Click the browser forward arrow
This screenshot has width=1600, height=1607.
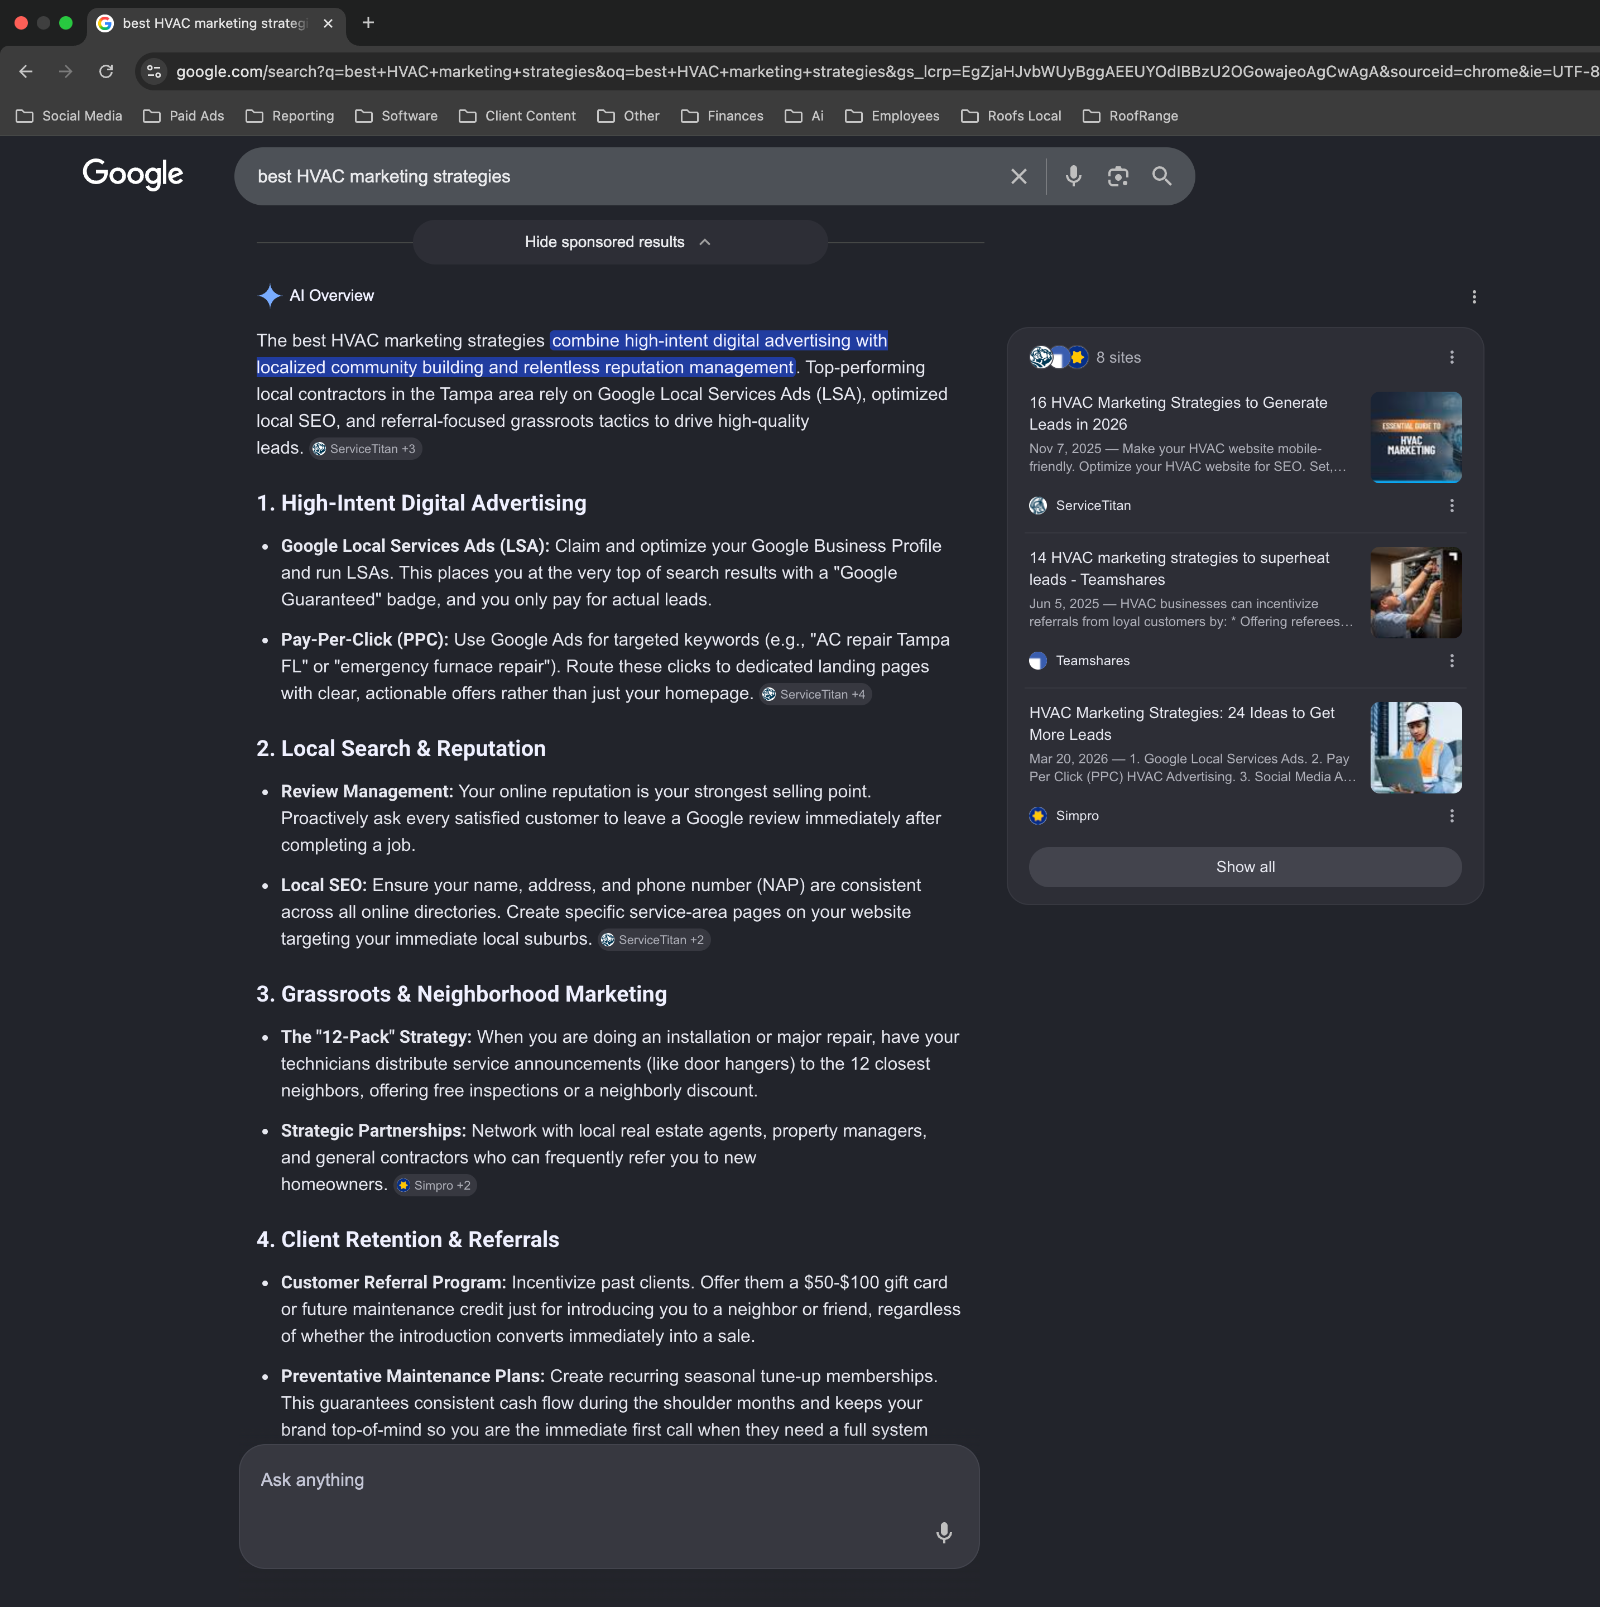(66, 71)
